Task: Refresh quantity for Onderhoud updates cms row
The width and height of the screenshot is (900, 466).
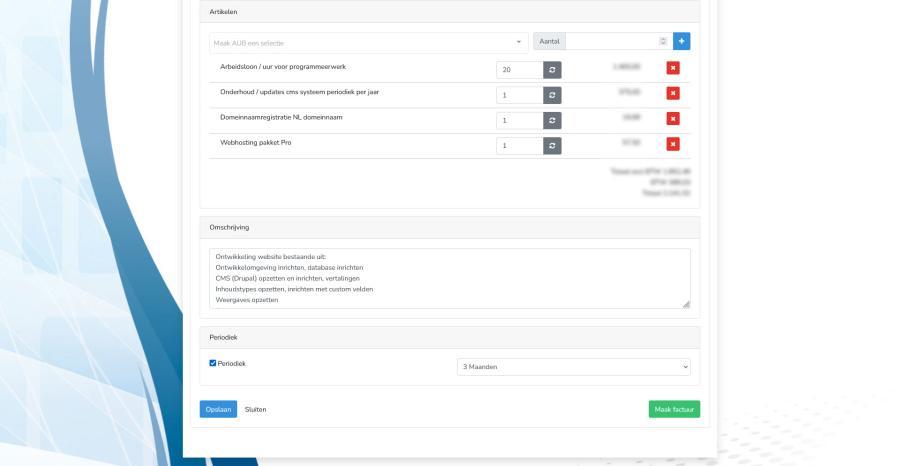Action: pyautogui.click(x=552, y=95)
